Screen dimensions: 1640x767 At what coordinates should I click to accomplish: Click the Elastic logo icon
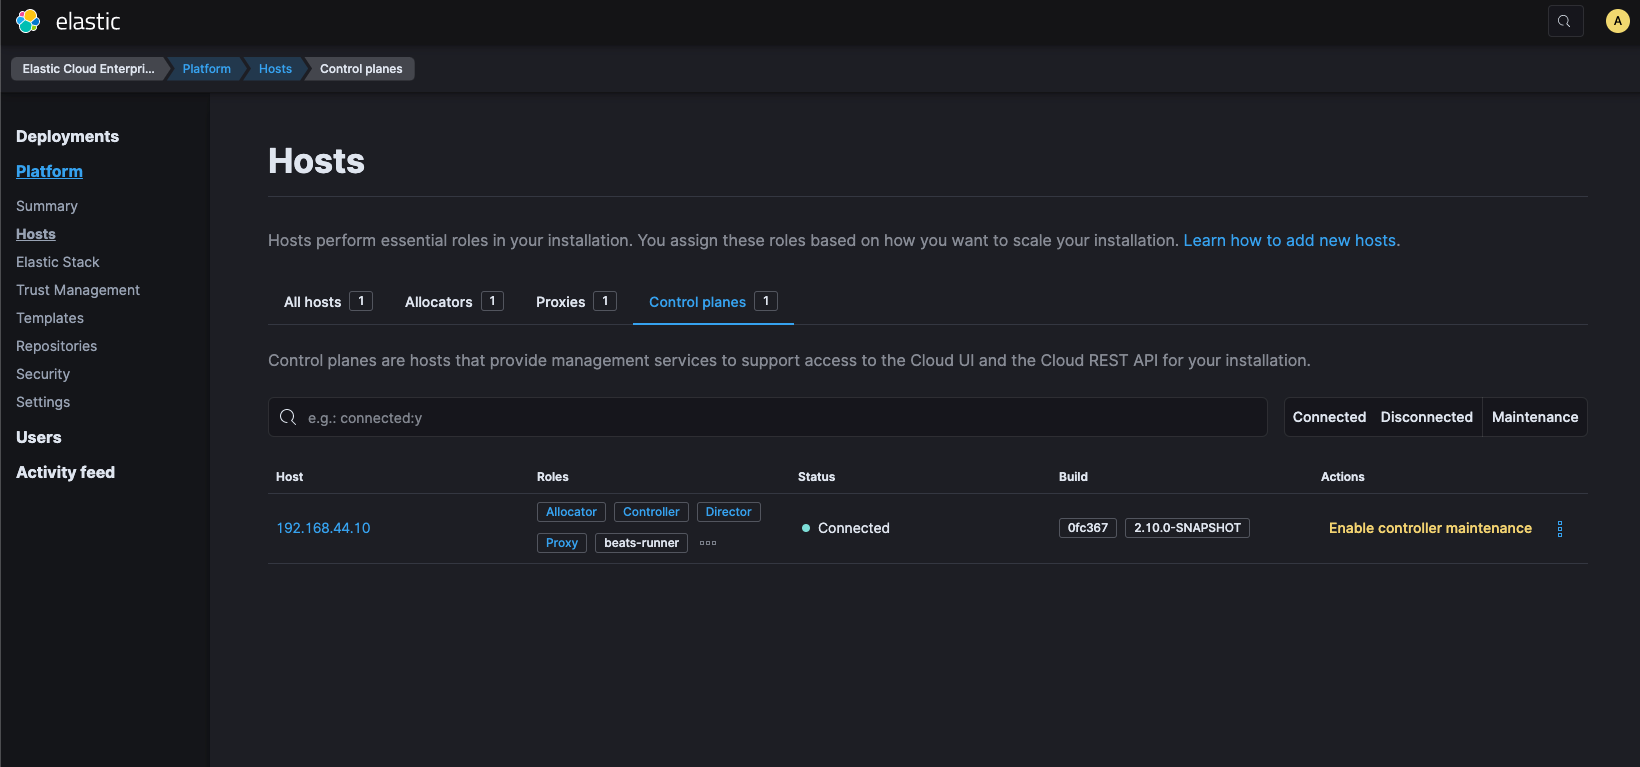(28, 21)
